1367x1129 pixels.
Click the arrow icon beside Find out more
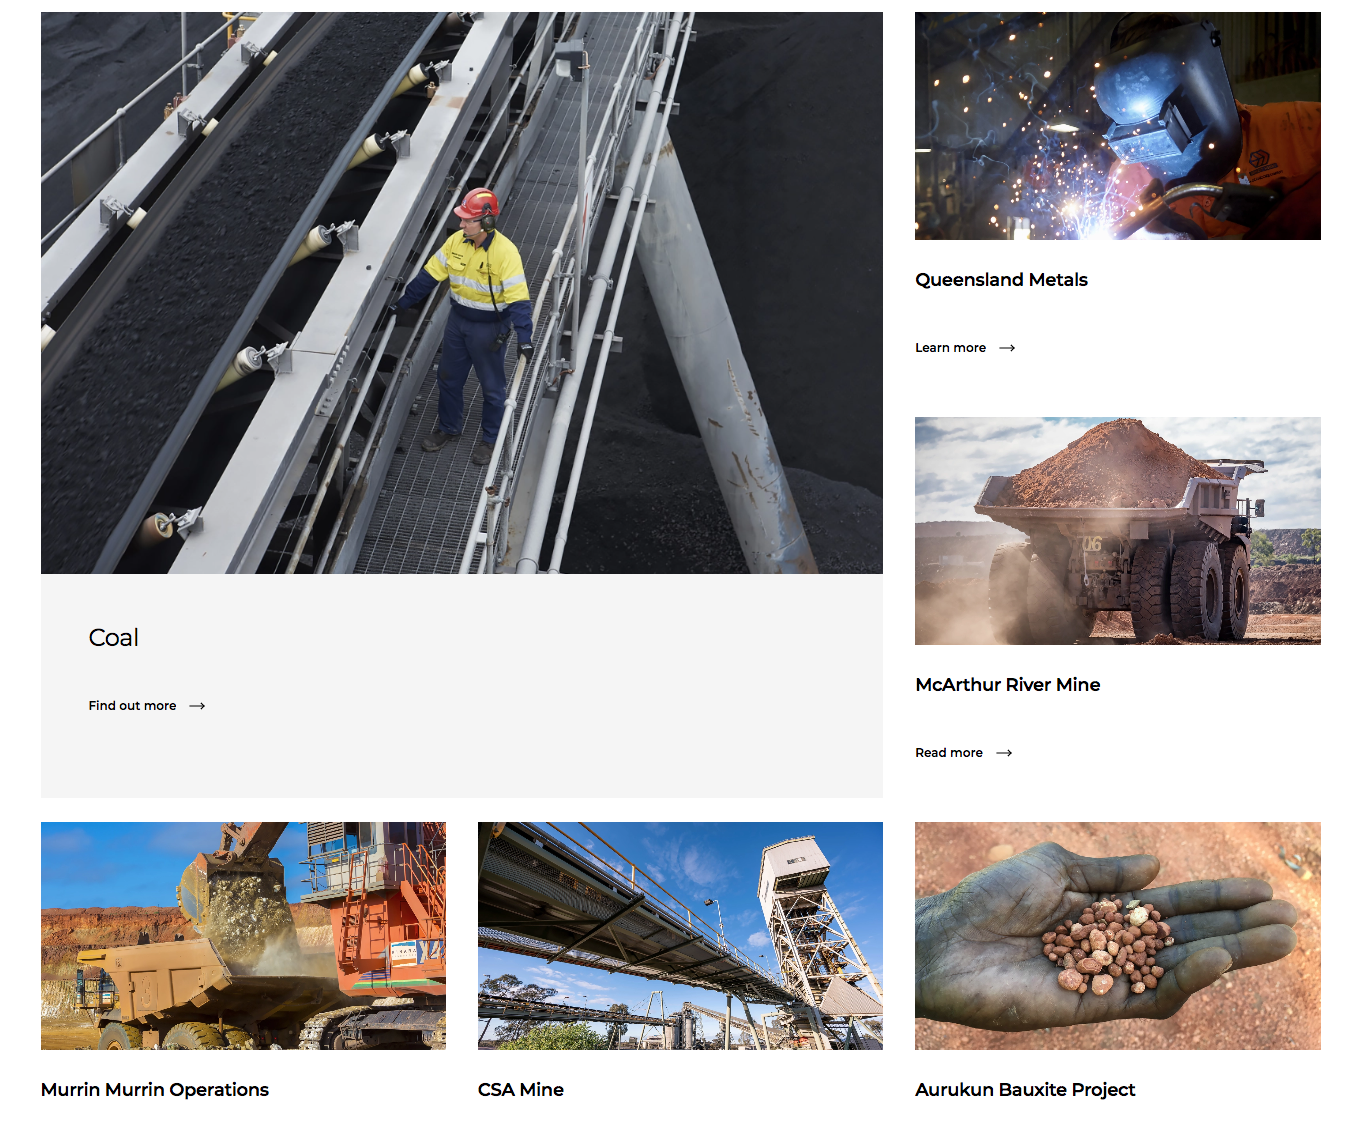197,706
